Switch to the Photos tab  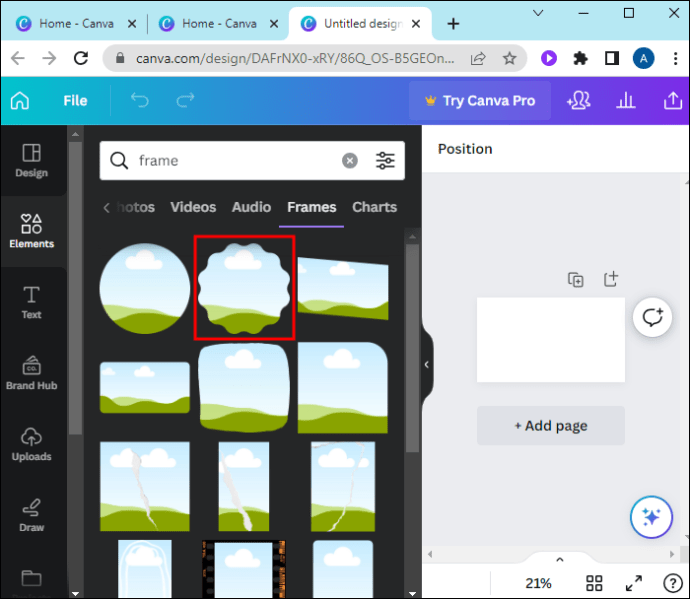pyautogui.click(x=136, y=207)
